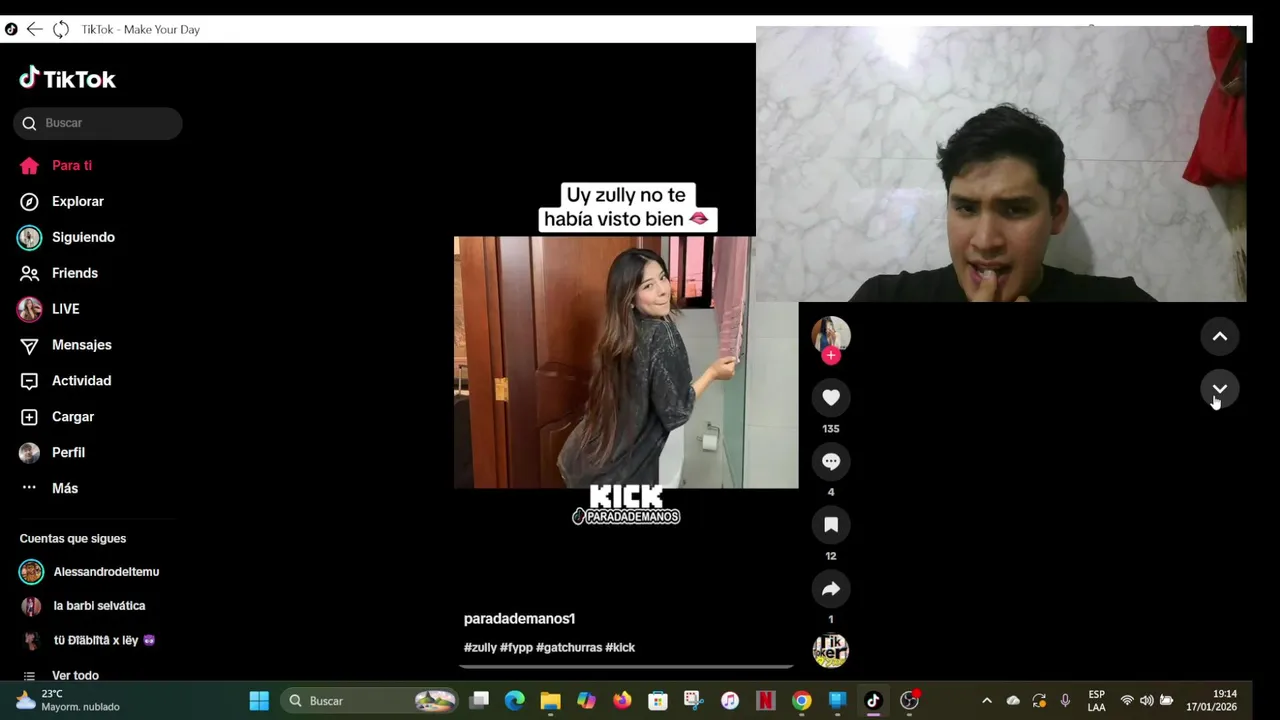Open Mensajes in the sidebar
The image size is (1280, 720).
pos(82,346)
